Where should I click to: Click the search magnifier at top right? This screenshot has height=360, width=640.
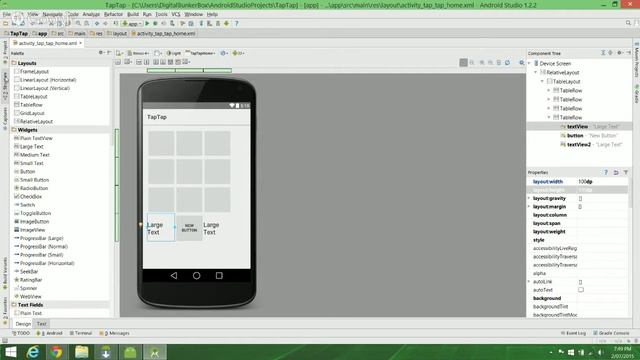(x=628, y=23)
